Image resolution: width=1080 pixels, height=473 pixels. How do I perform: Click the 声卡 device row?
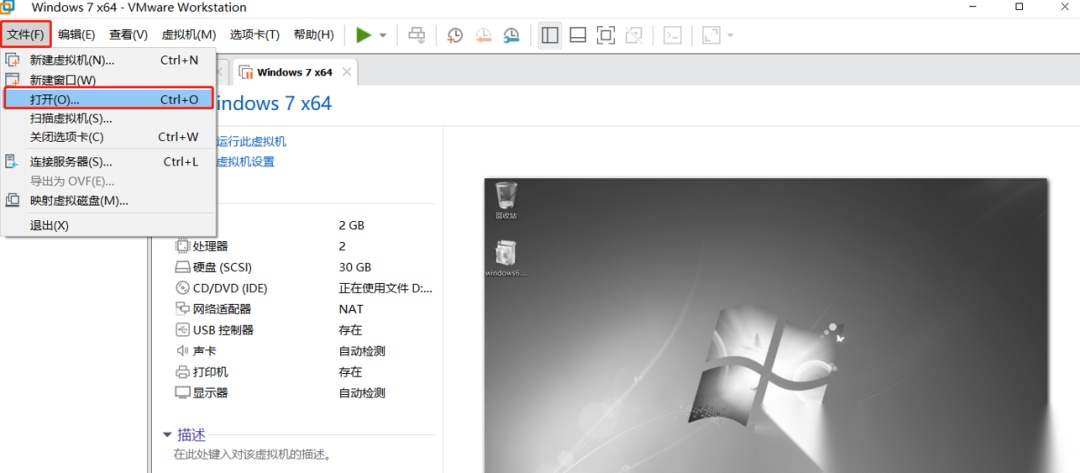pyautogui.click(x=303, y=351)
